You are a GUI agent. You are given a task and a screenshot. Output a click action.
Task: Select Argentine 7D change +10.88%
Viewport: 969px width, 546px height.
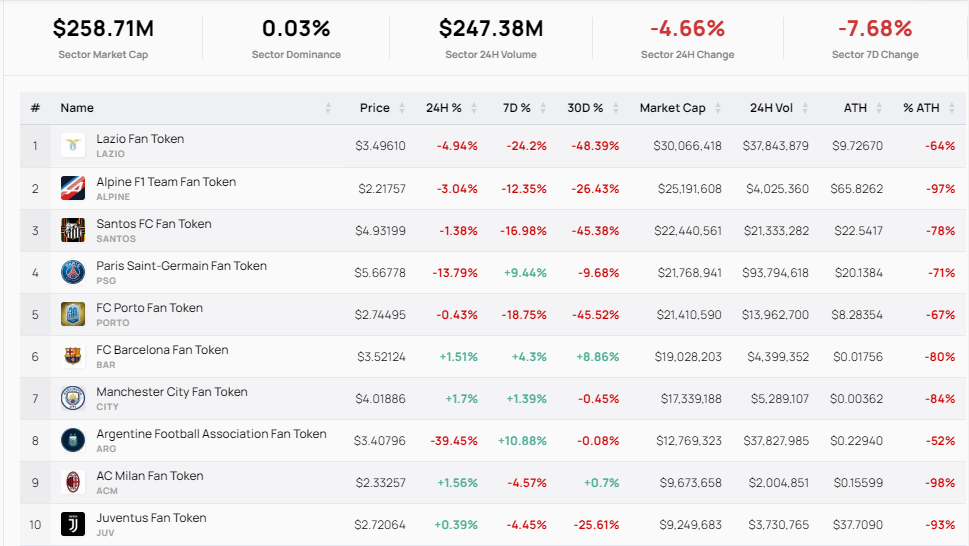point(522,440)
